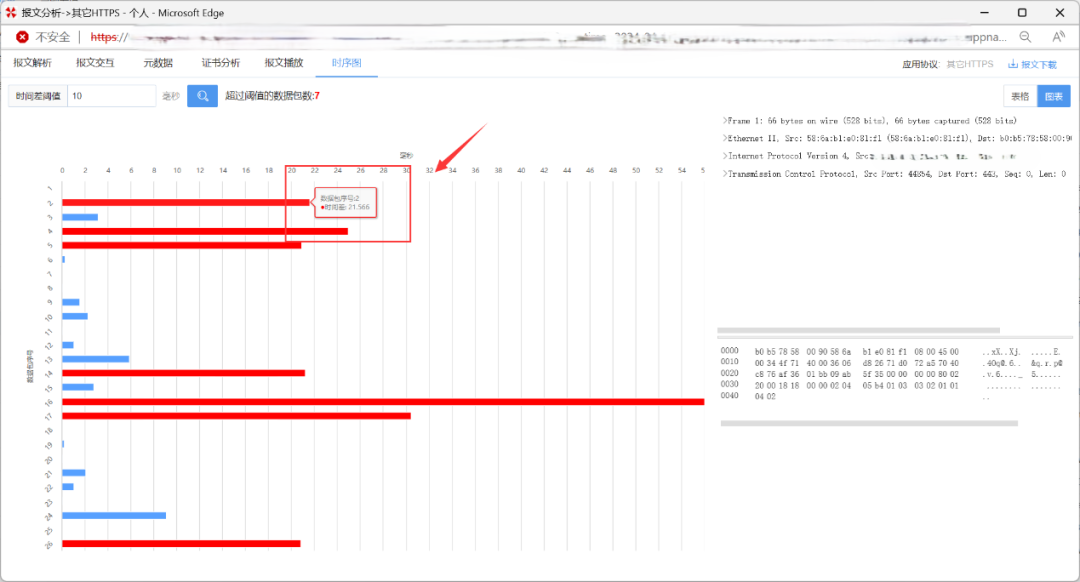Screen dimensions: 1080x582
Task: Click the blue bar for packet 13
Action: [x=95, y=359]
